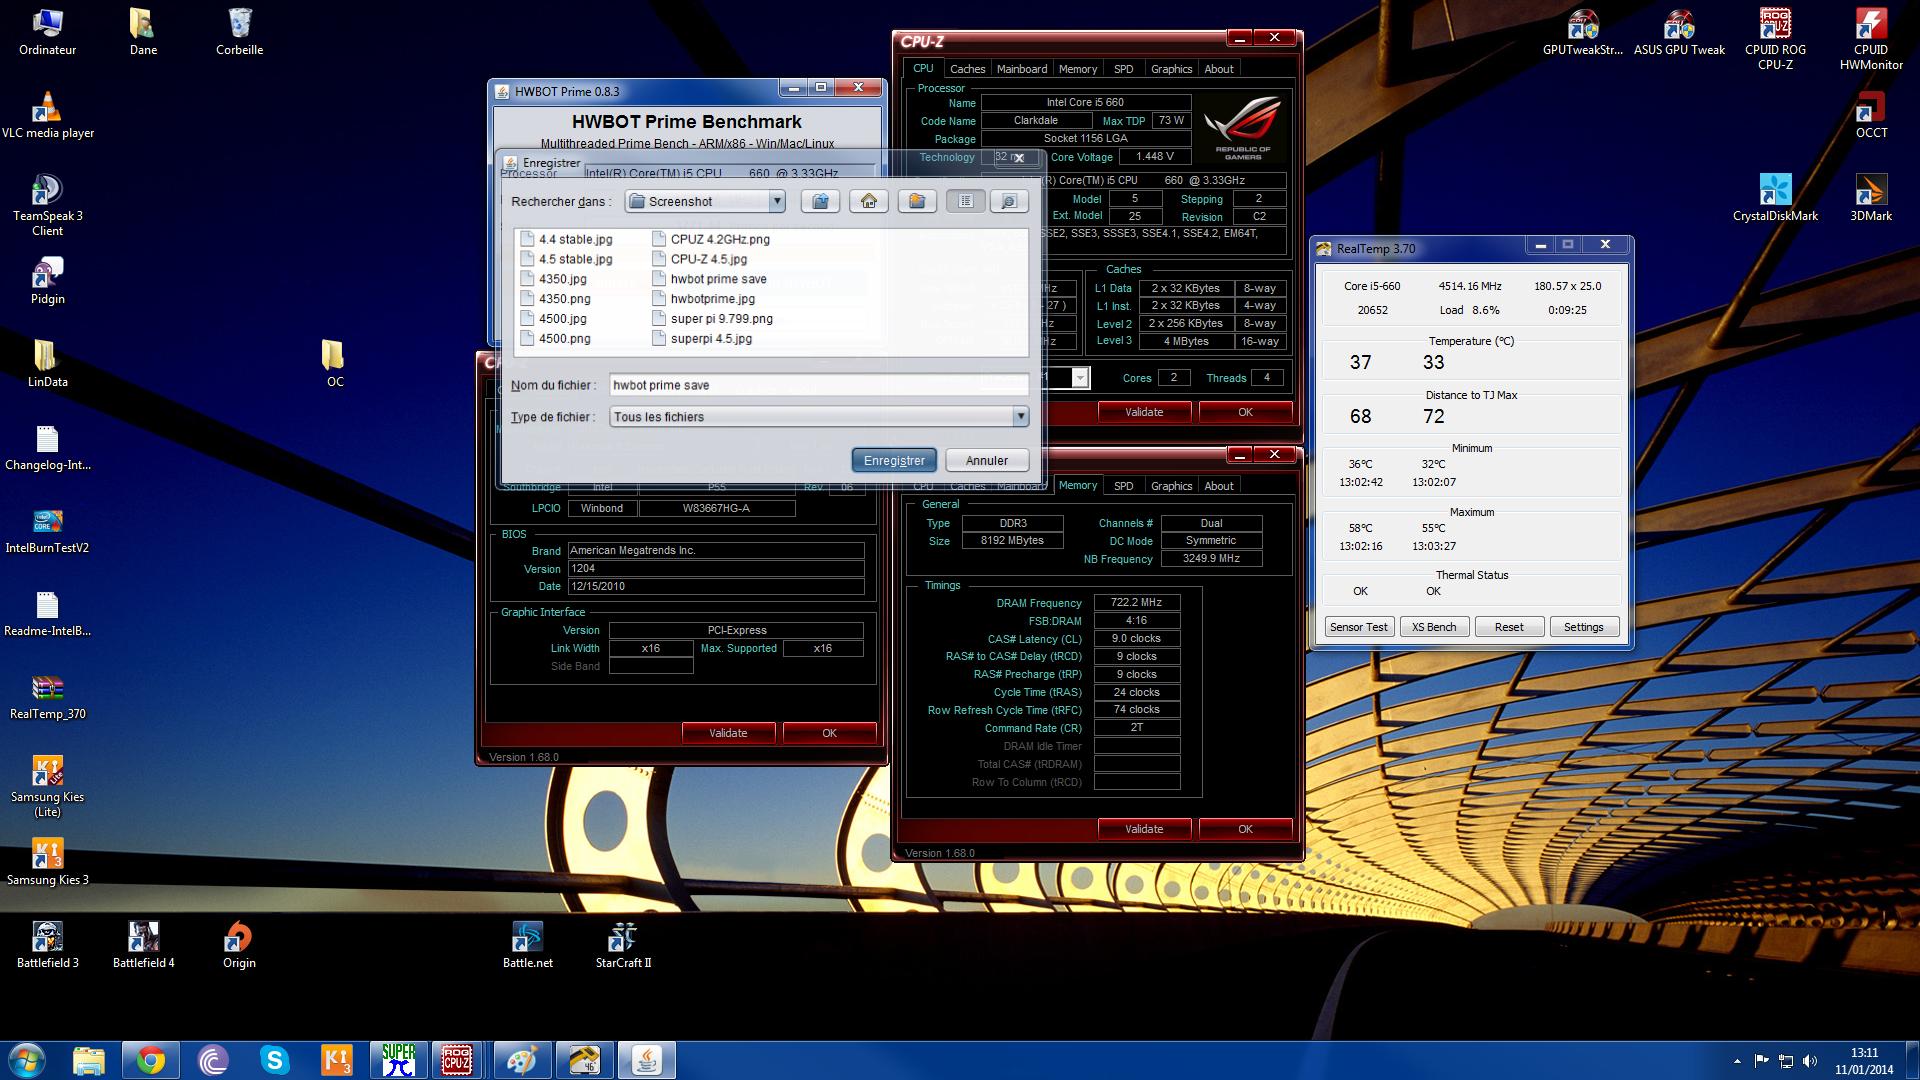This screenshot has height=1080, width=1920.
Task: Click Chrome icon in taskbar
Action: tap(151, 1060)
